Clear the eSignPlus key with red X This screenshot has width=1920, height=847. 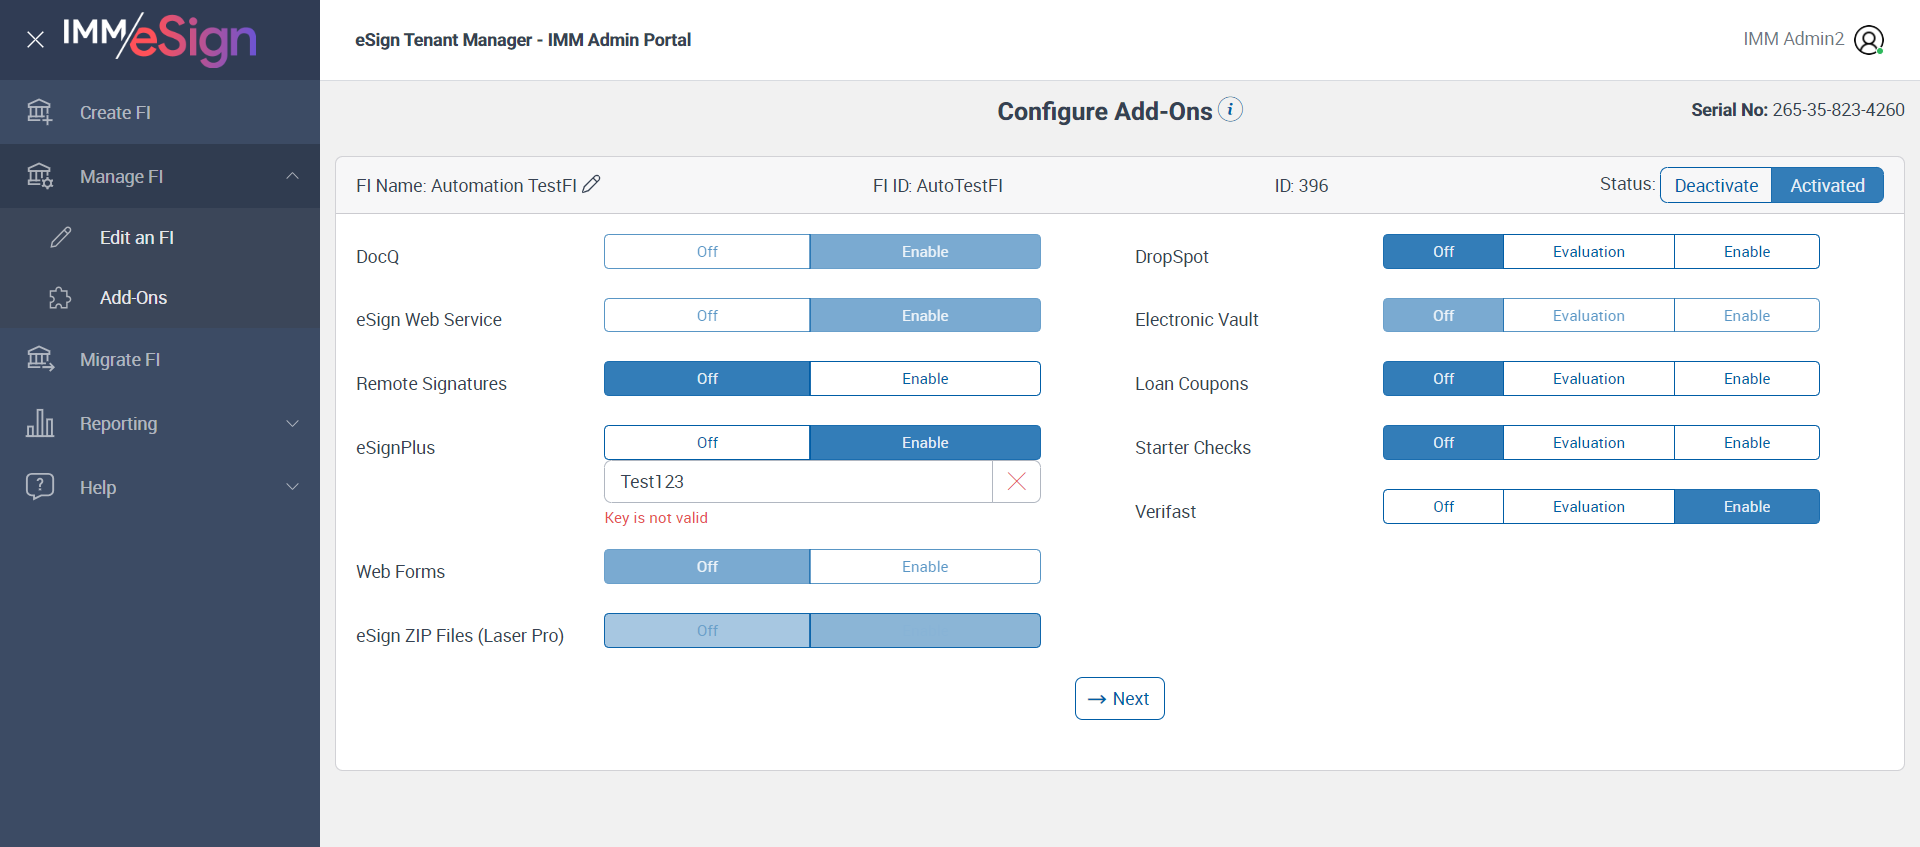tap(1016, 482)
